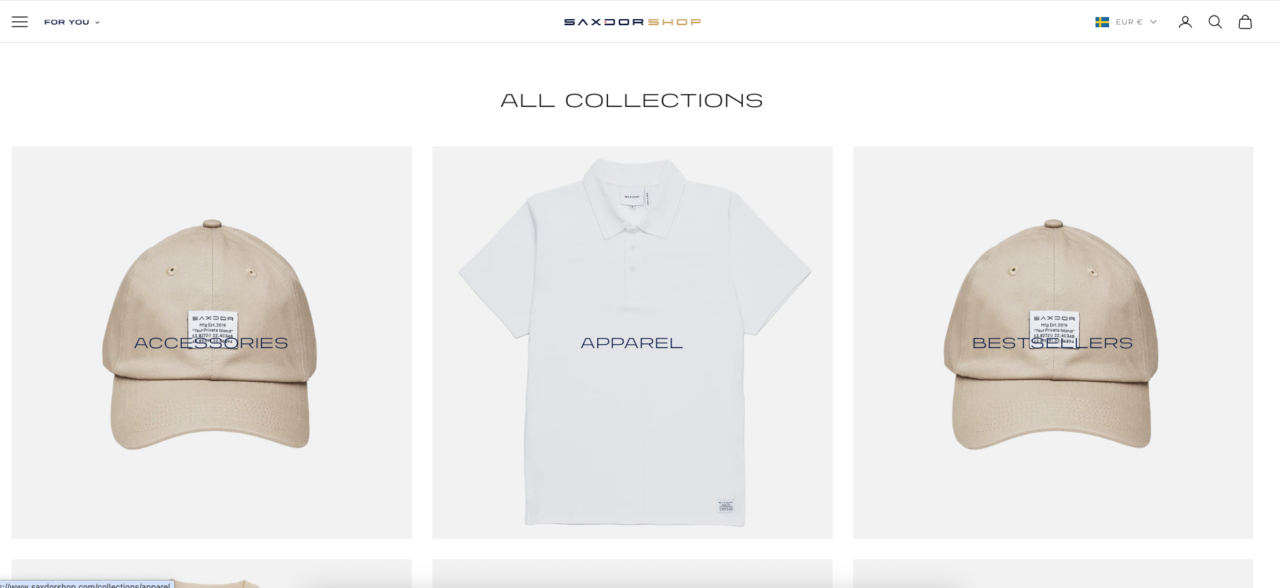Screen dimensions: 1280x588
Task: Expand the FOR YOU dropdown
Action: point(72,22)
